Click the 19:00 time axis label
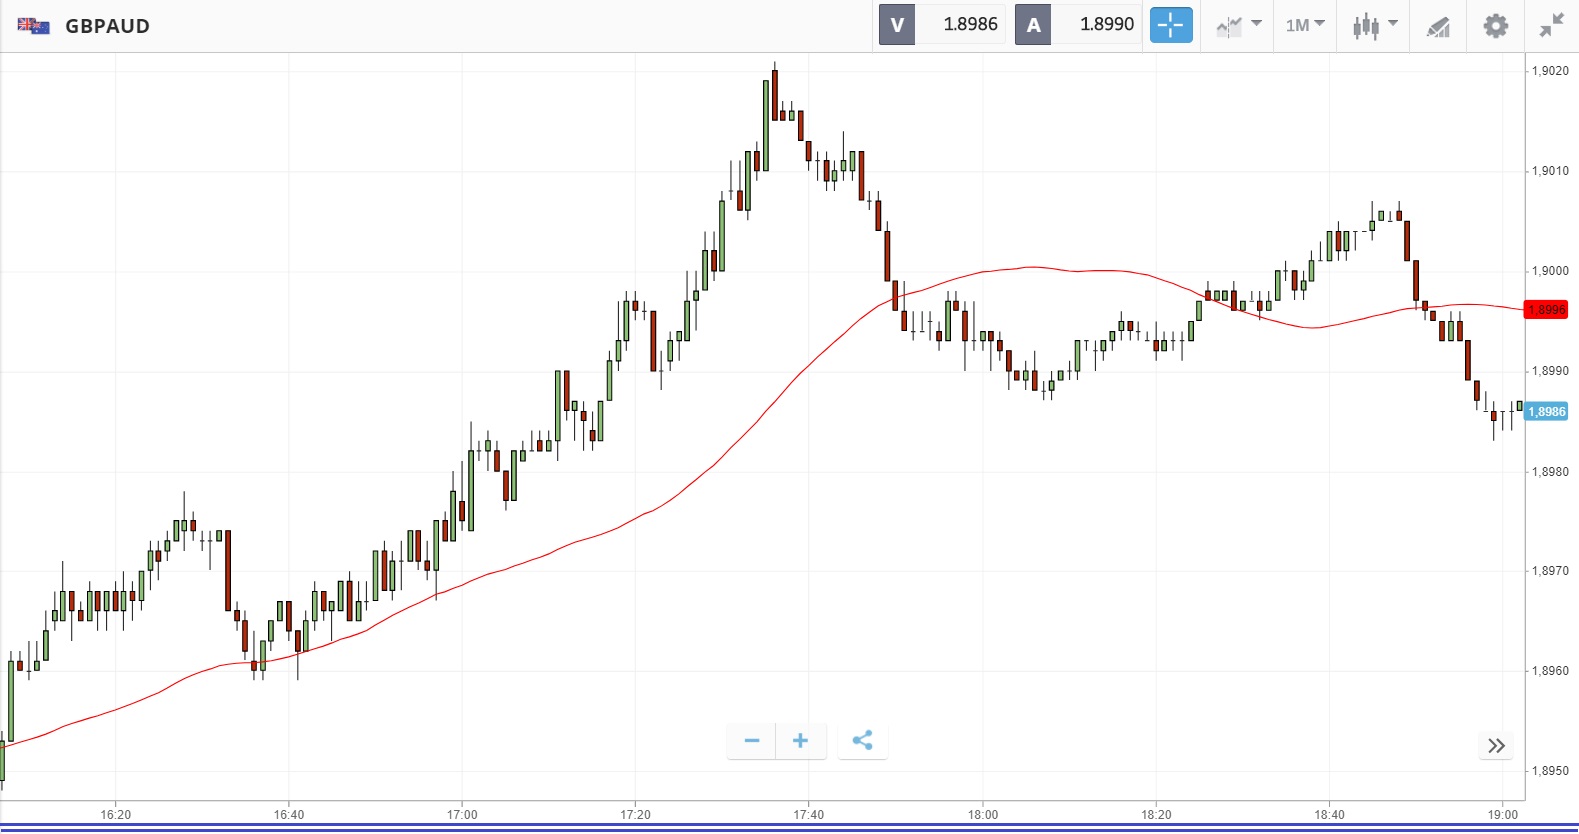1579x834 pixels. (1503, 815)
